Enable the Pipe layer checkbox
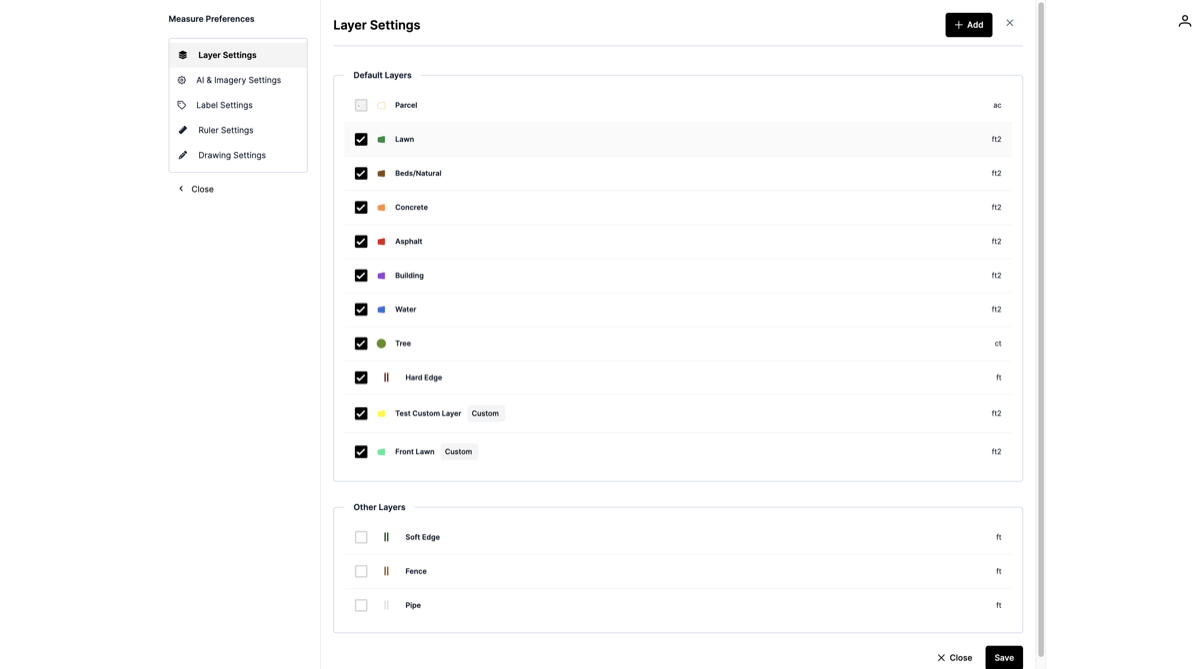The image size is (1200, 669). click(x=361, y=606)
